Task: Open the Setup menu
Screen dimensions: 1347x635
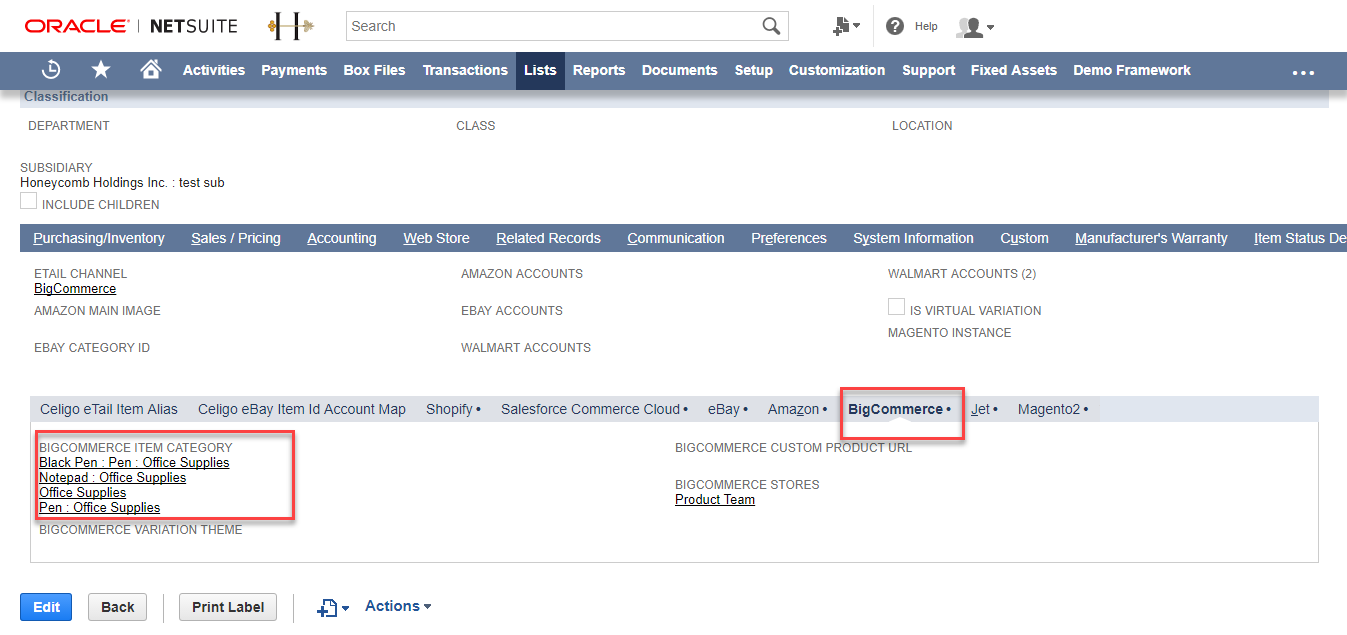Action: point(754,70)
